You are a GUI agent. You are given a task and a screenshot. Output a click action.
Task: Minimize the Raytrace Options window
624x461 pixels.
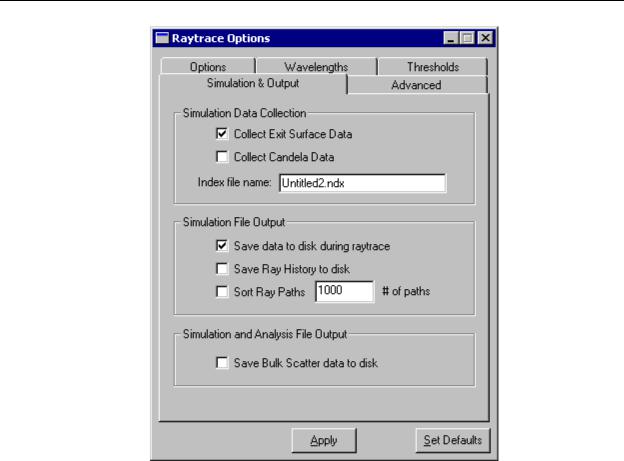tap(450, 38)
